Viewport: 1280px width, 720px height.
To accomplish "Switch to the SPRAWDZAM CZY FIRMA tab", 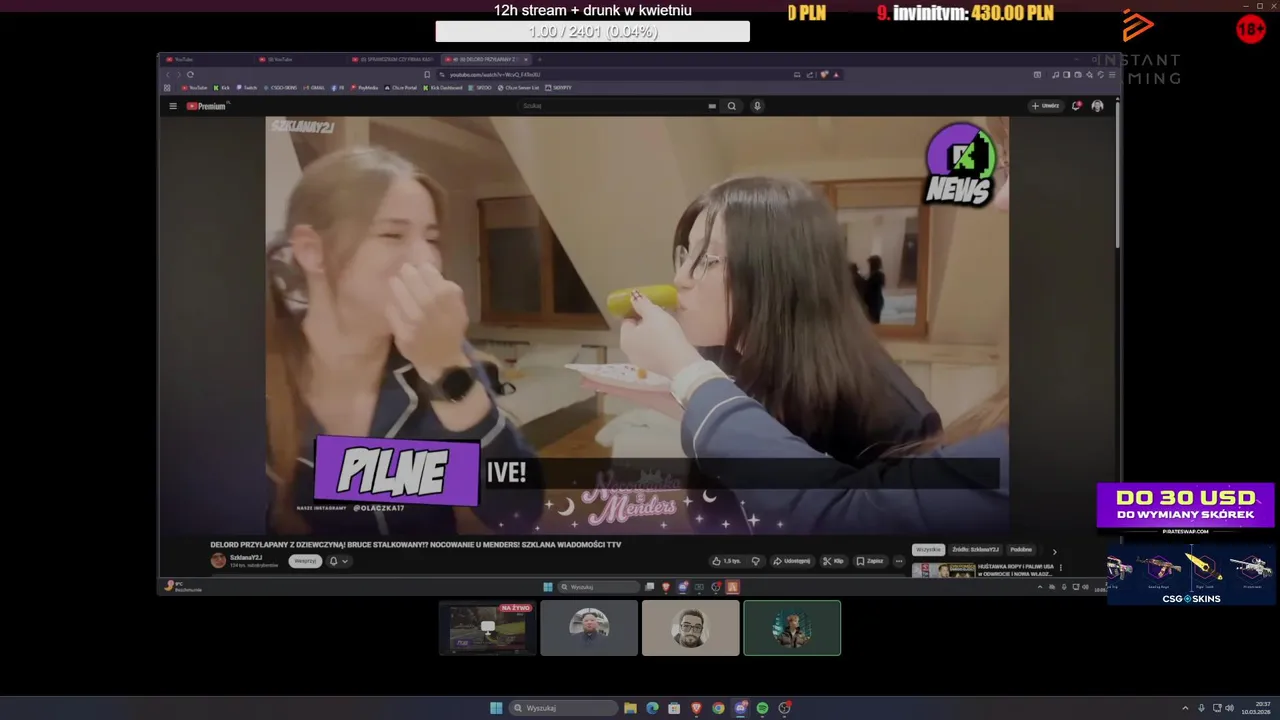I will [393, 59].
